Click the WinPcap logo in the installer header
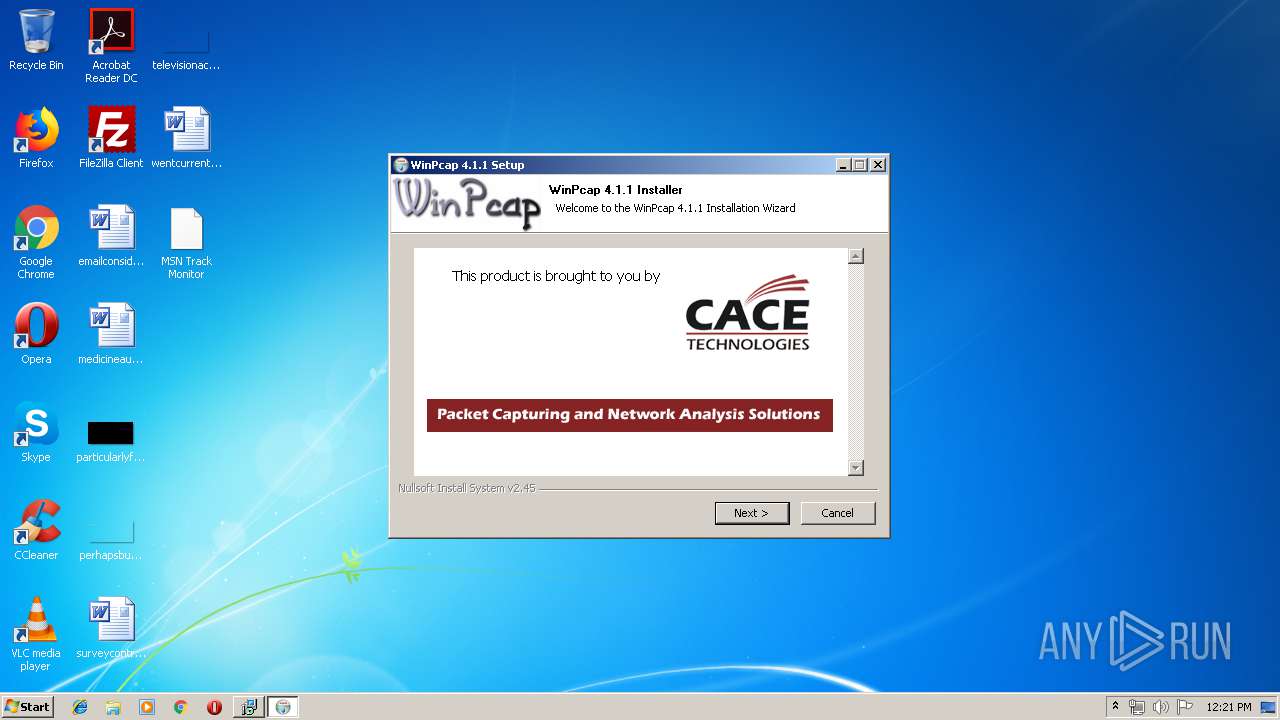 click(x=467, y=203)
